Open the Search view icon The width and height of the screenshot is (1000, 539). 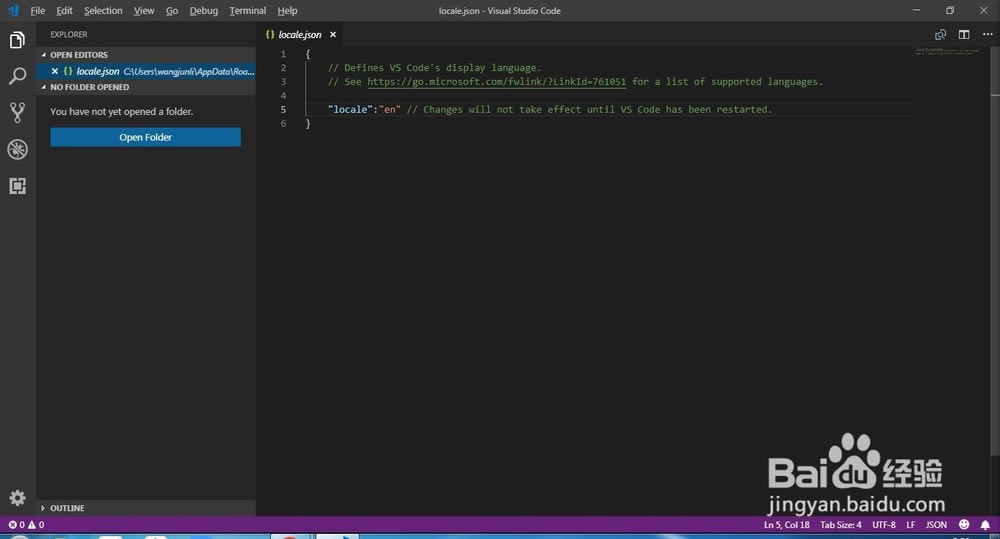pos(17,76)
